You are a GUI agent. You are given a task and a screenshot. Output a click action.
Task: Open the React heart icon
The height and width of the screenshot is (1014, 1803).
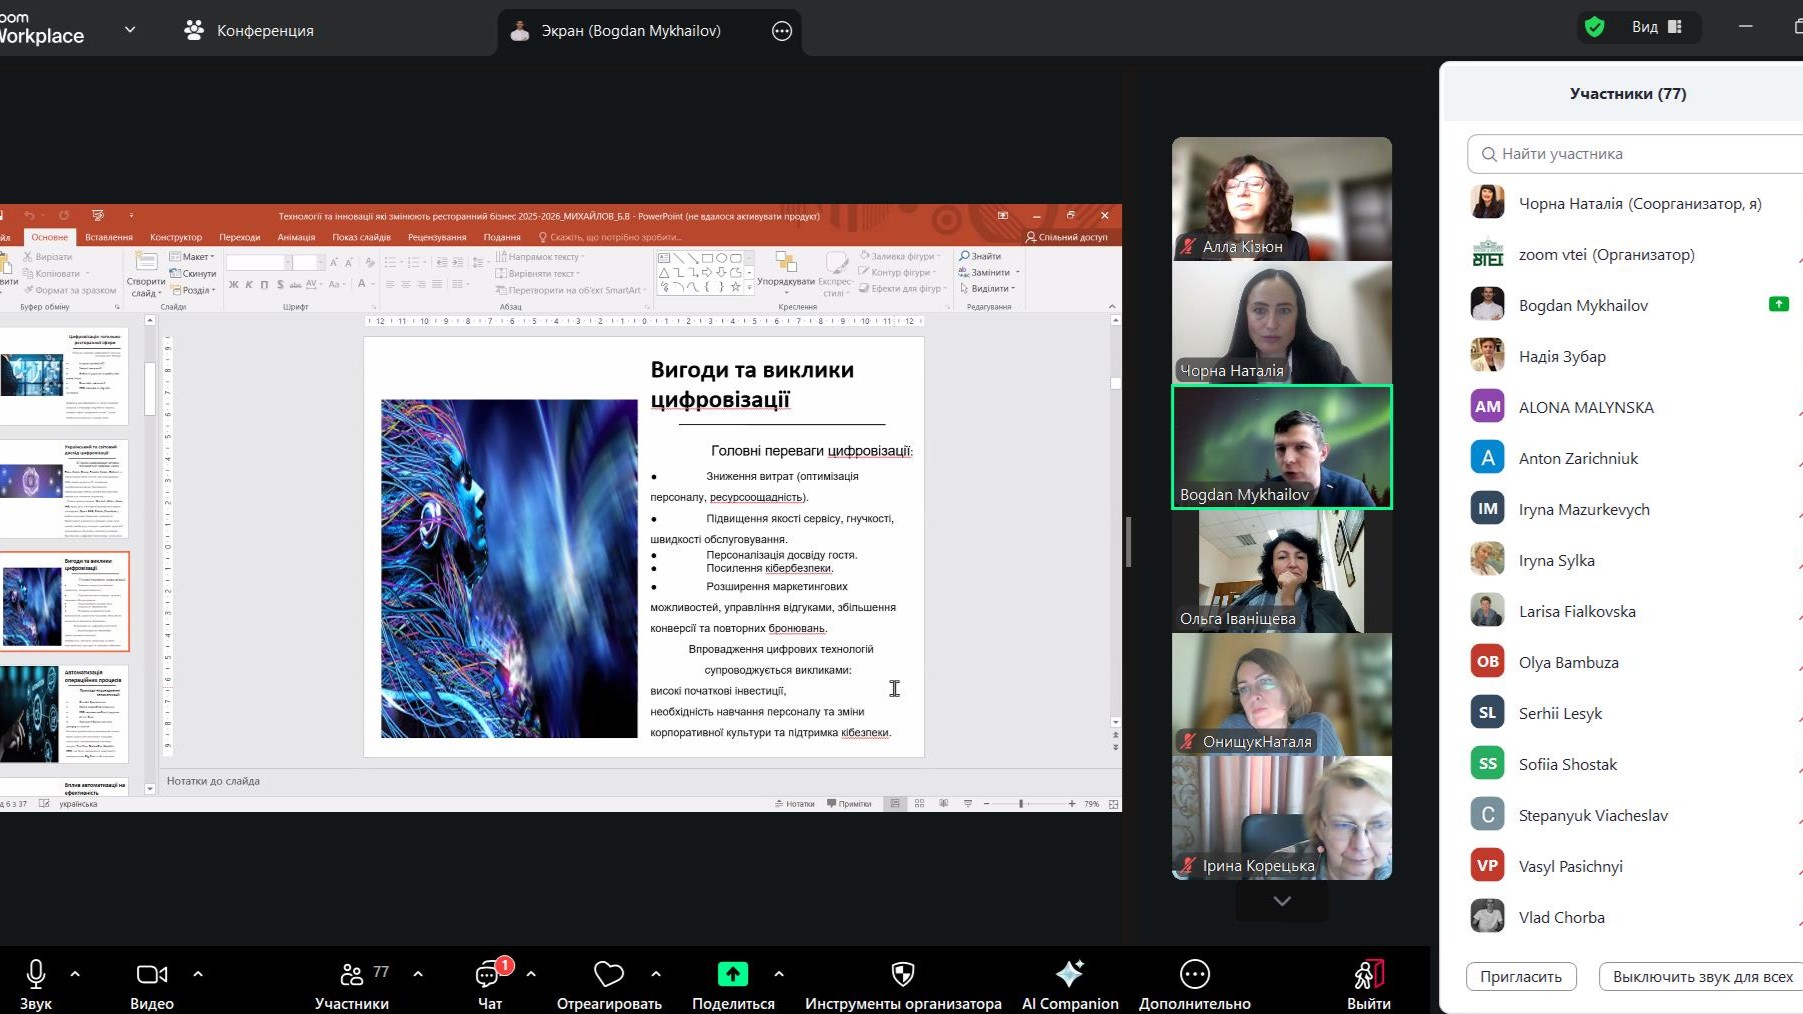(608, 974)
